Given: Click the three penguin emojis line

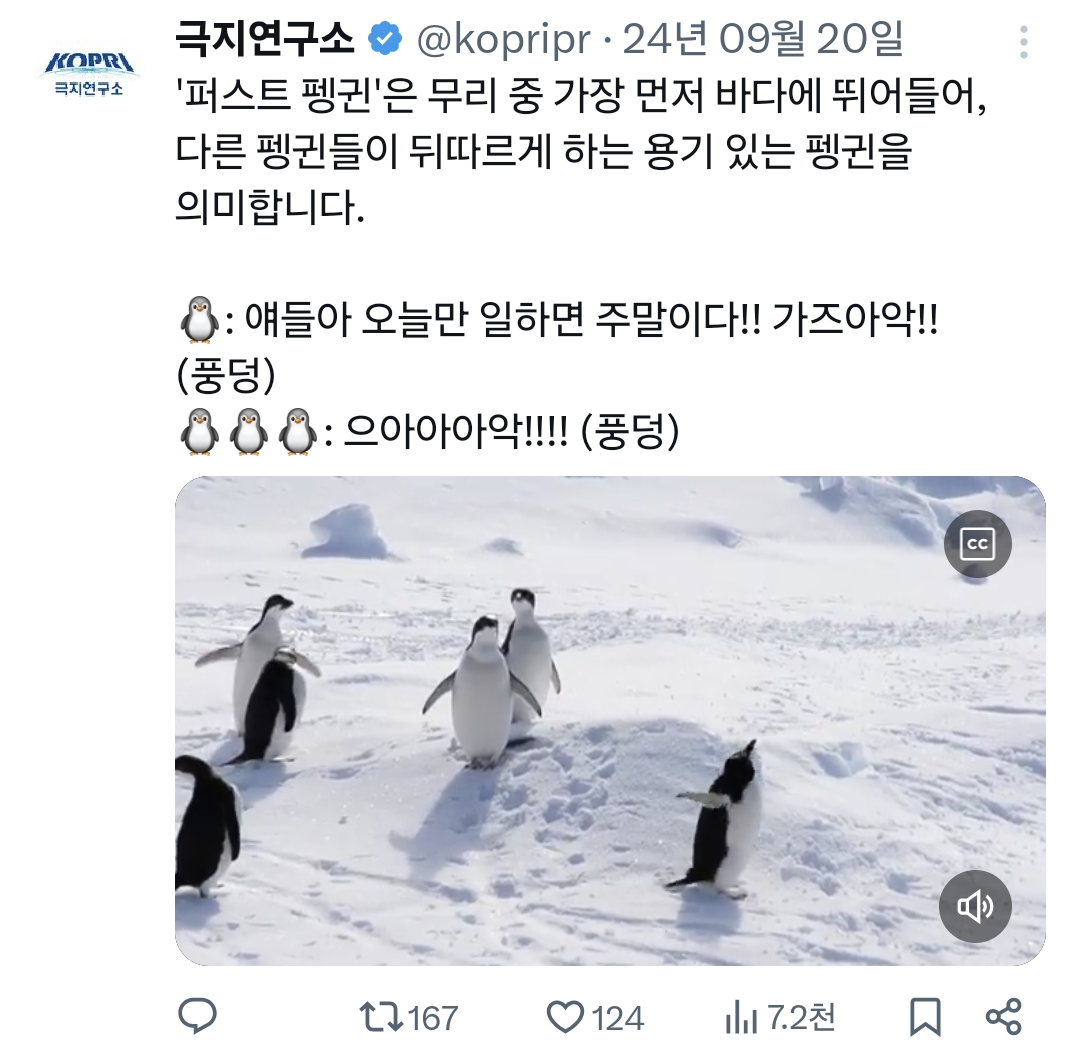Looking at the screenshot, I should [x=428, y=432].
